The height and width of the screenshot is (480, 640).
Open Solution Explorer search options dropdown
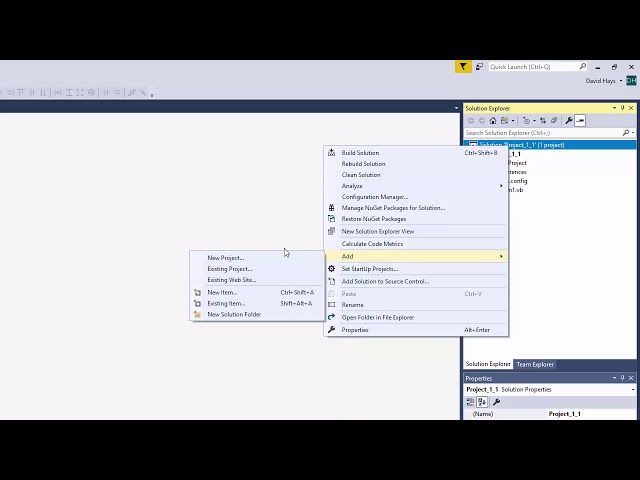633,133
